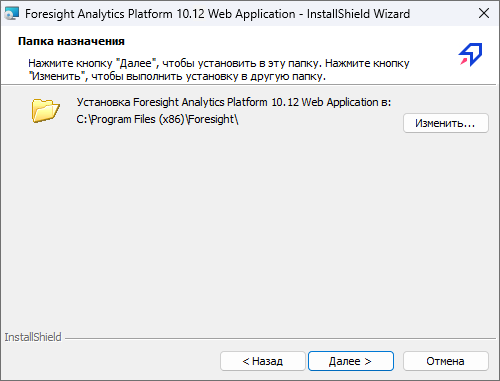Click the instruction line mentioning "Далее"

[x=219, y=63]
